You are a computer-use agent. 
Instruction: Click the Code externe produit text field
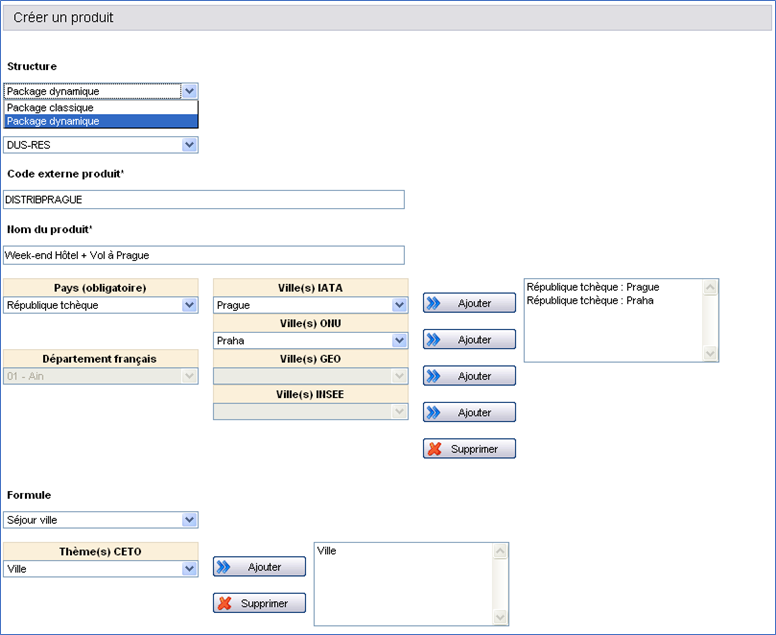[204, 200]
